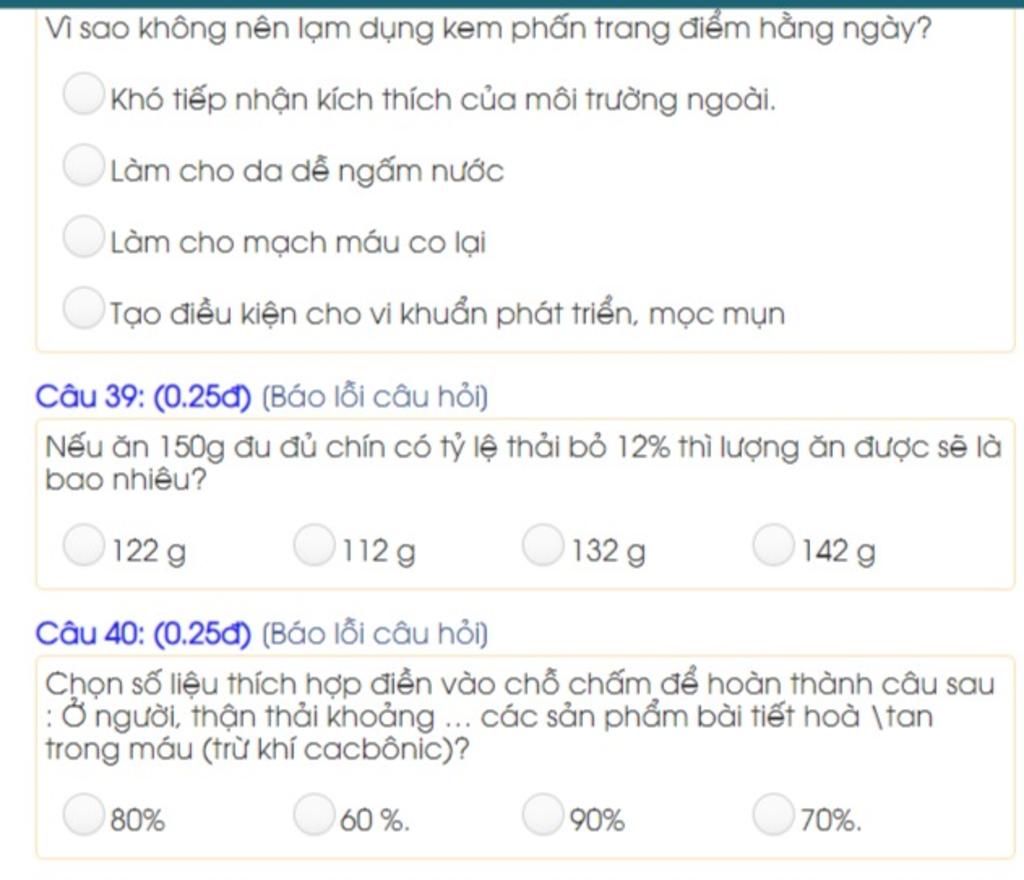Select the 112 g answer
This screenshot has height=880, width=1024.
click(x=314, y=544)
